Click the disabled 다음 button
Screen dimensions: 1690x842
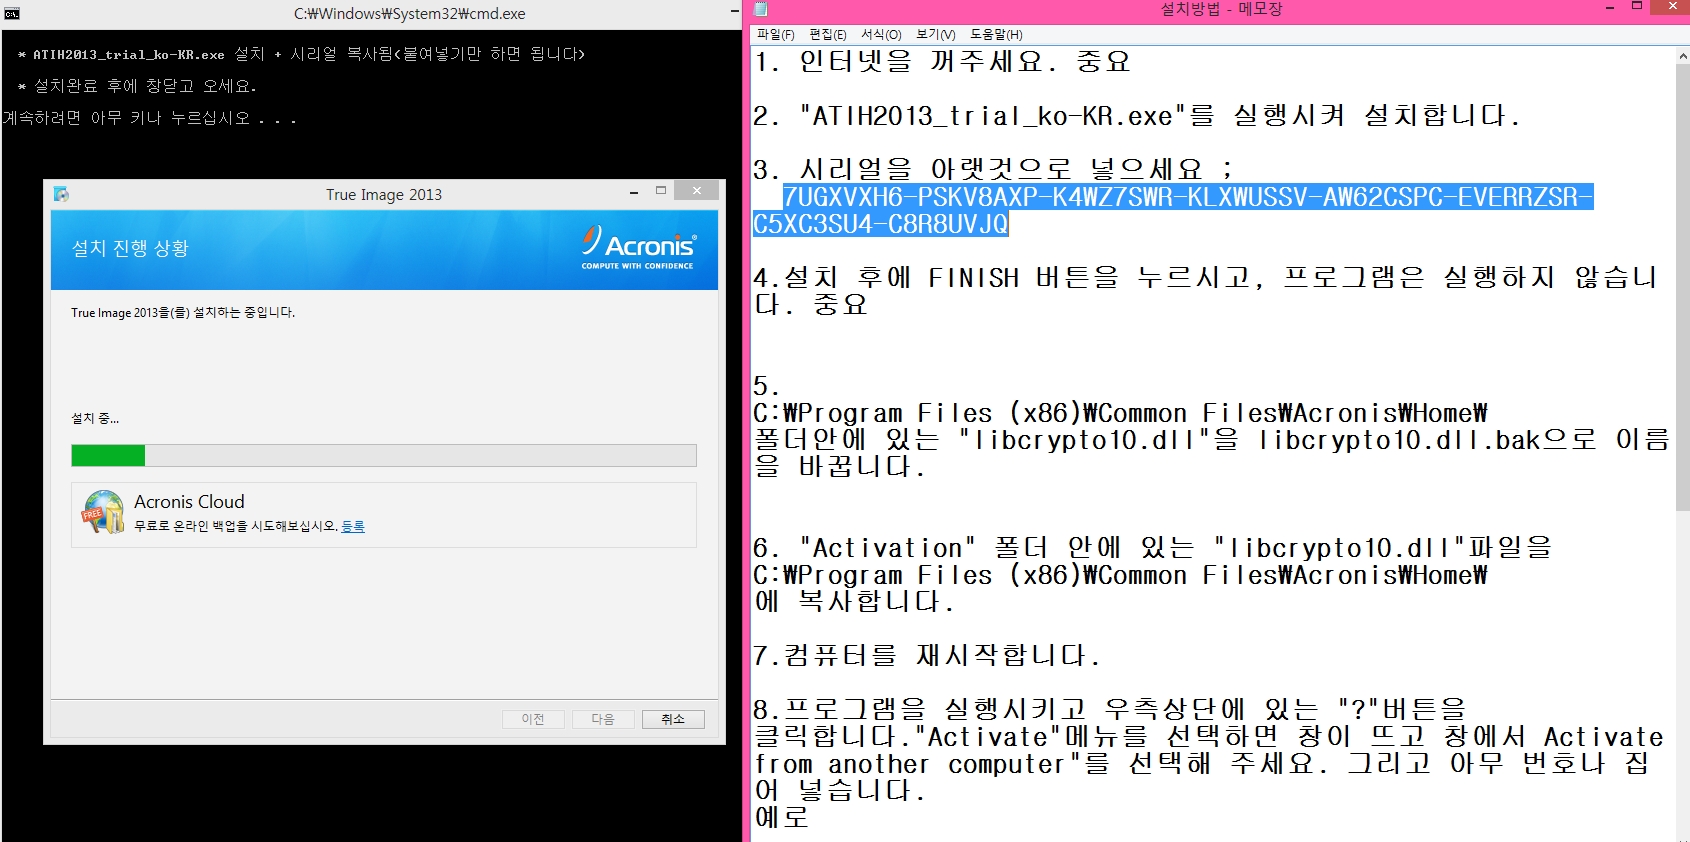point(603,719)
